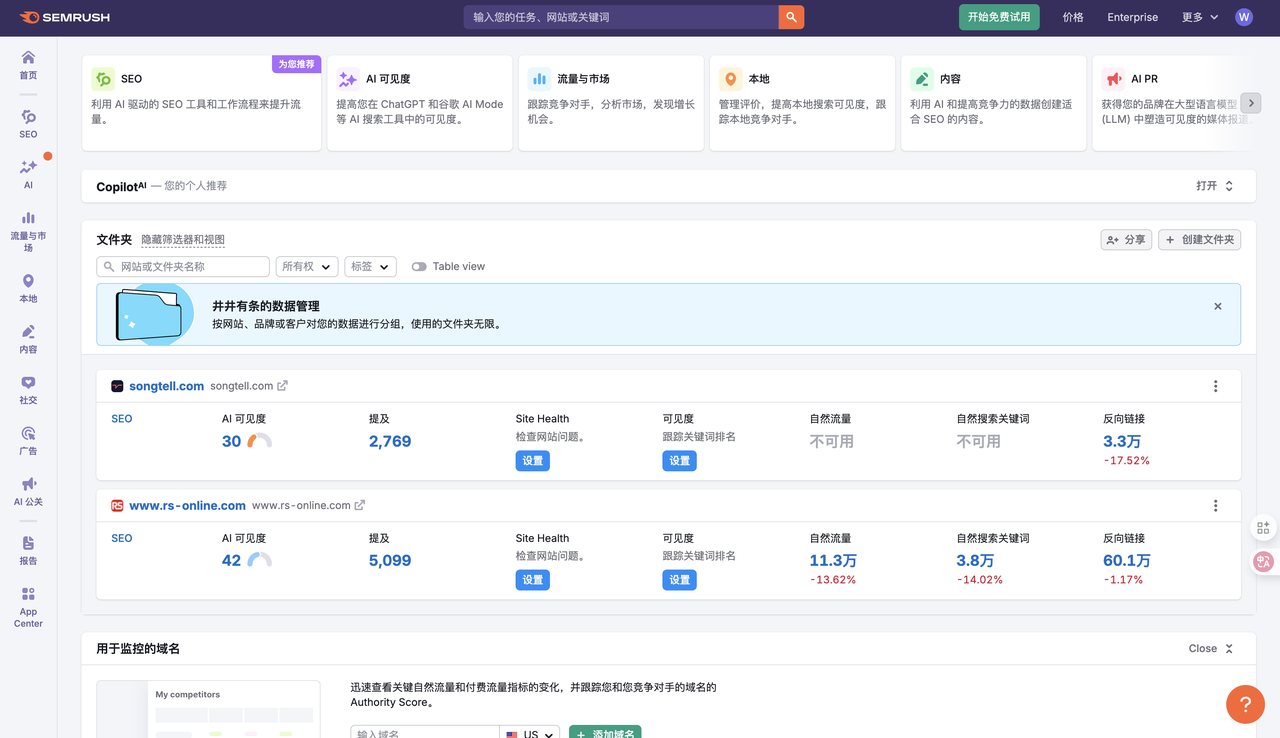Open the 标签 tags dropdown
The height and width of the screenshot is (738, 1280).
coord(370,267)
